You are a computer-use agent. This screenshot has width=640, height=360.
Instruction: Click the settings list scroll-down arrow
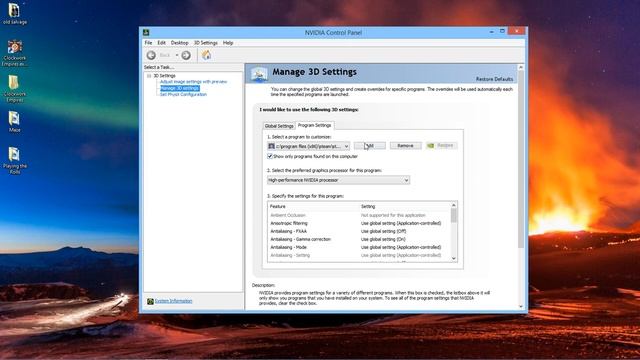pyautogui.click(x=453, y=258)
